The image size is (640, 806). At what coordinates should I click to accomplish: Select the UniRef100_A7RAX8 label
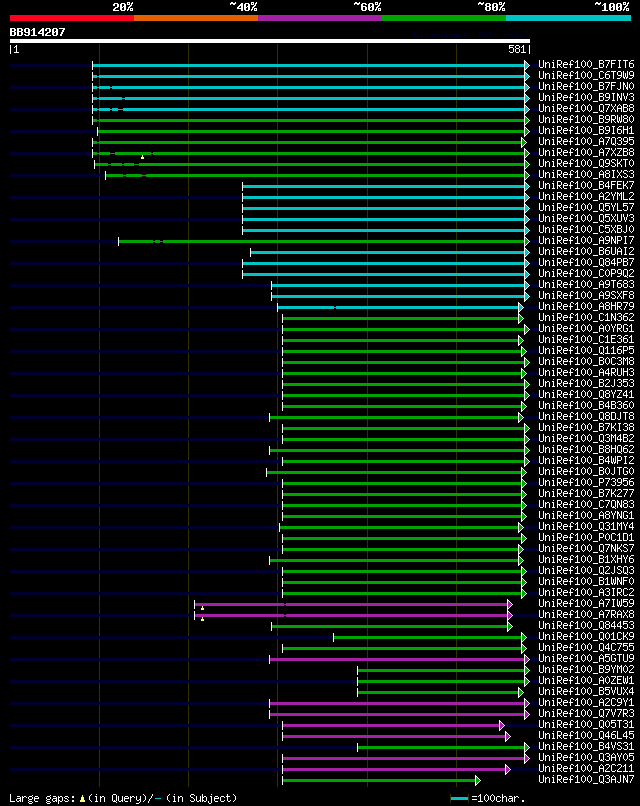coord(586,615)
